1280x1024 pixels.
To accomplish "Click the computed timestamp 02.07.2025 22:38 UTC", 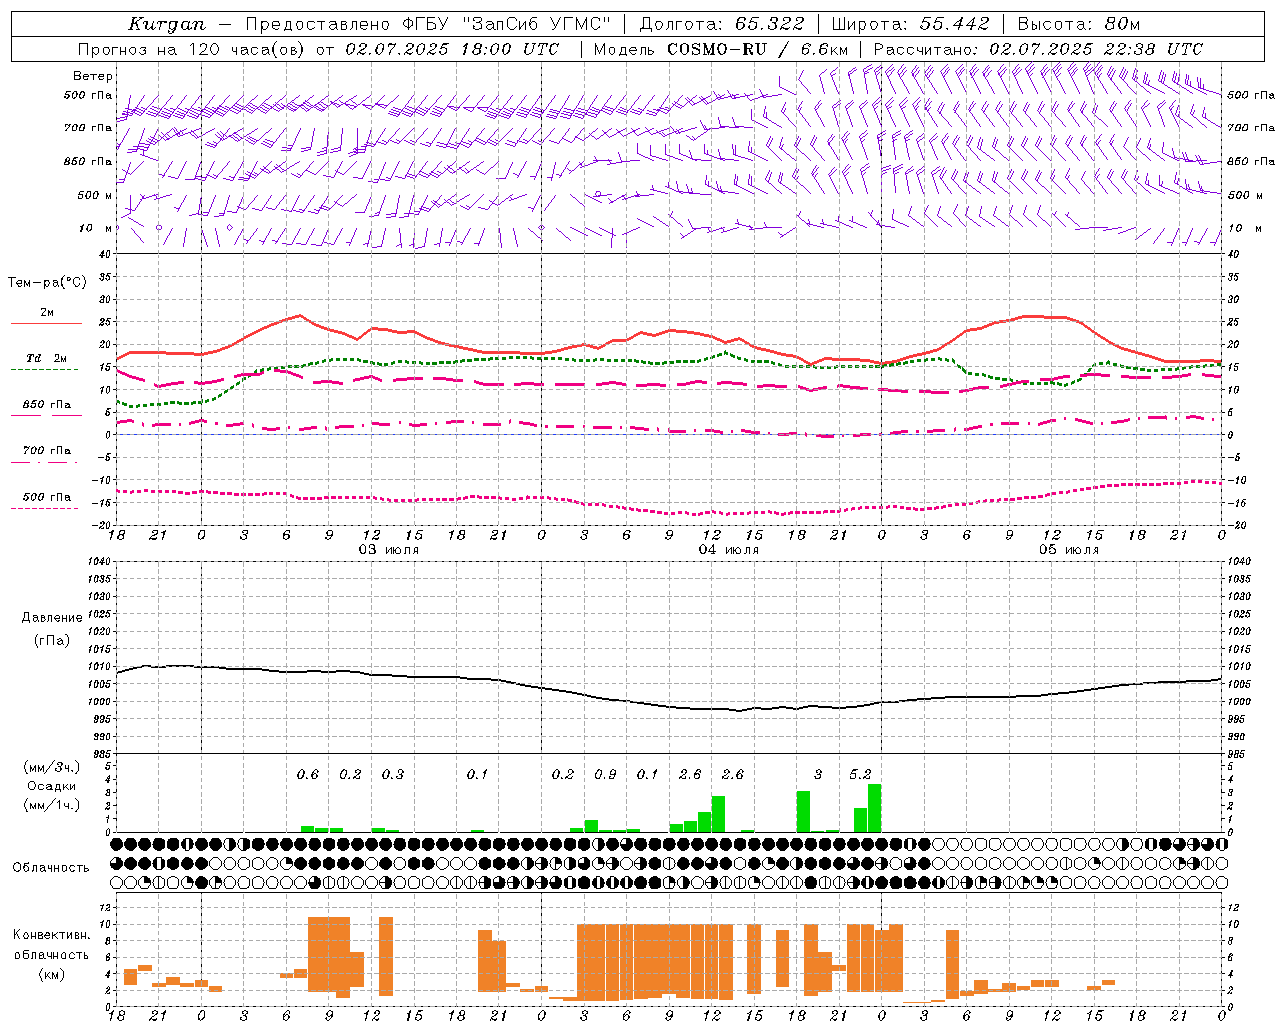I will (x=1096, y=49).
